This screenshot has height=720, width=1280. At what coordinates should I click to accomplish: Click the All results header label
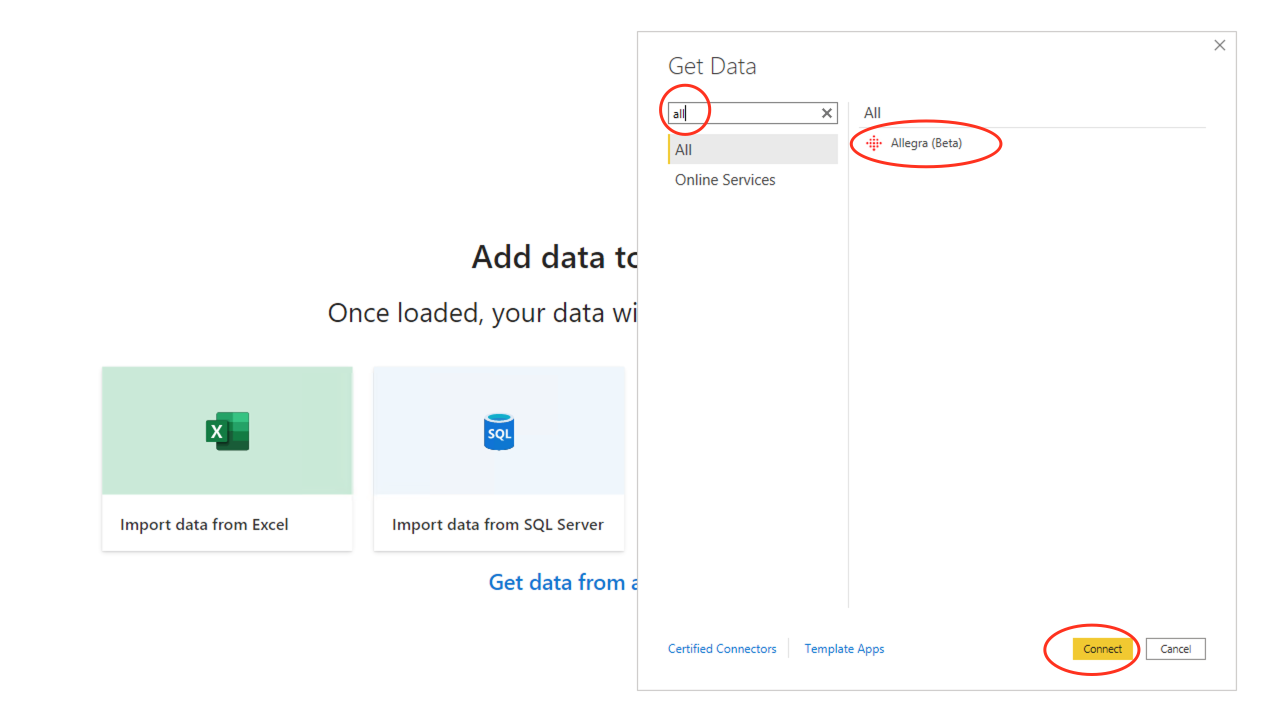(871, 112)
